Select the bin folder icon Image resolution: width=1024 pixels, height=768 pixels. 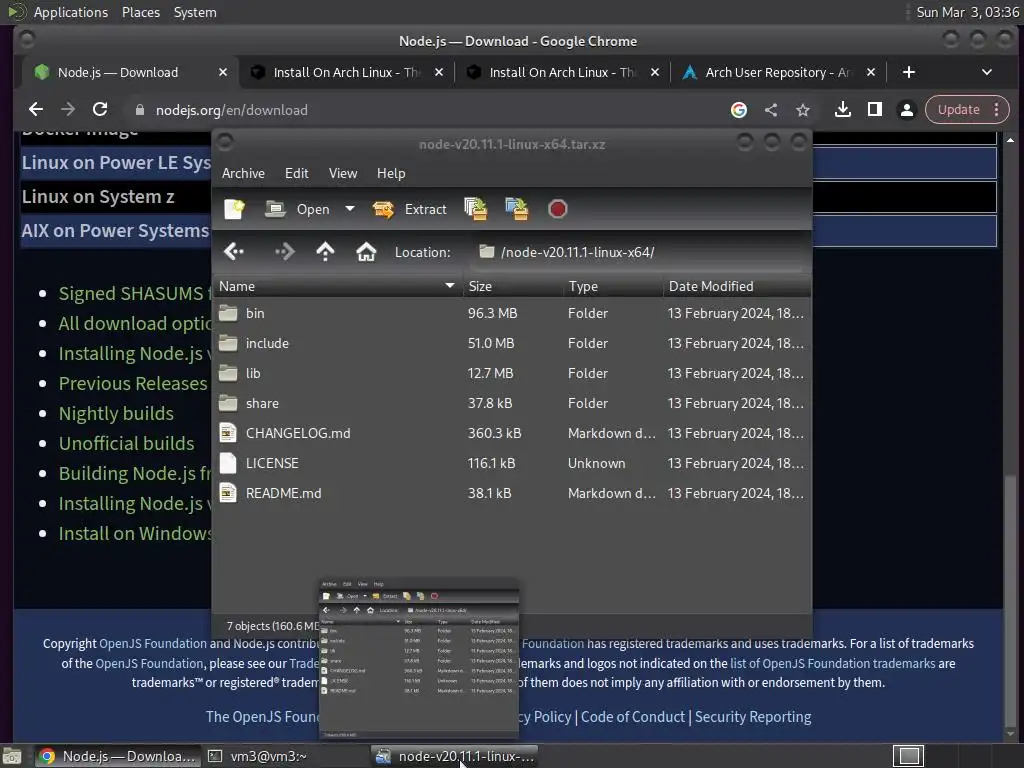[228, 313]
